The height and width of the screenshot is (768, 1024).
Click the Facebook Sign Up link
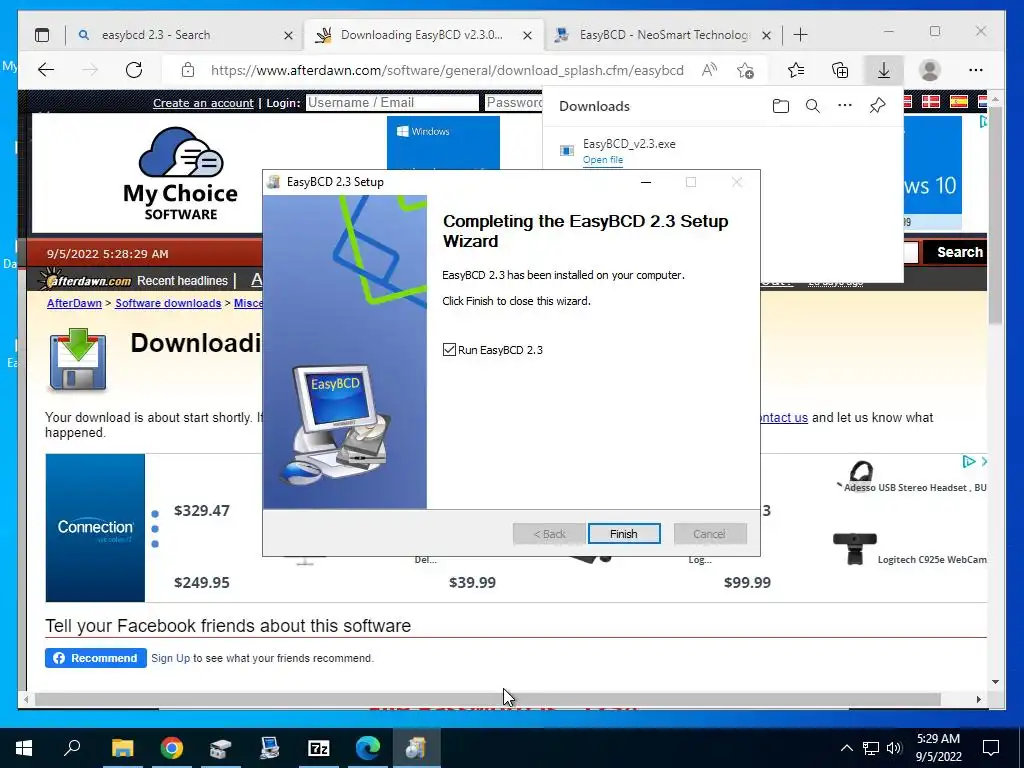170,658
